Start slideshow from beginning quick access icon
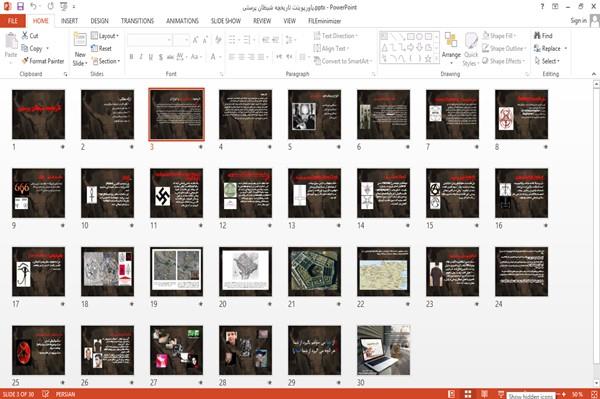This screenshot has width=600, height=399. coord(64,7)
